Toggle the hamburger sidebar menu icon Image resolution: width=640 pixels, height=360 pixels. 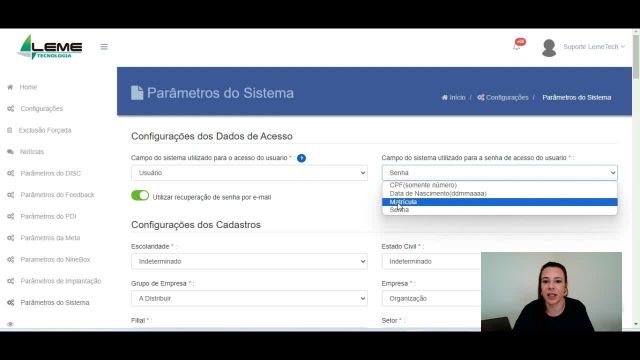point(104,47)
